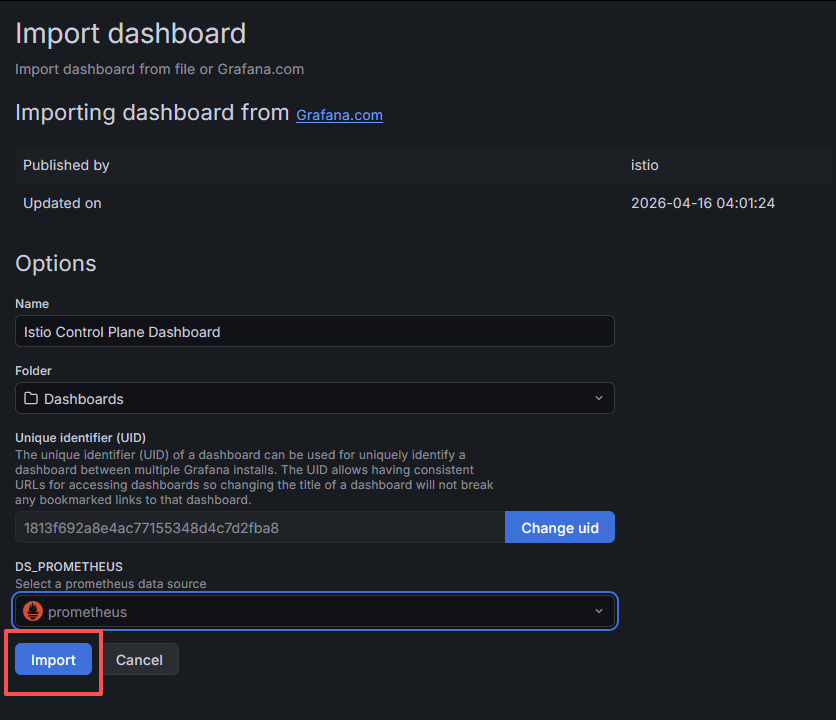Click the 'Unique identifier (UID)' label
The height and width of the screenshot is (720, 836).
pos(81,437)
